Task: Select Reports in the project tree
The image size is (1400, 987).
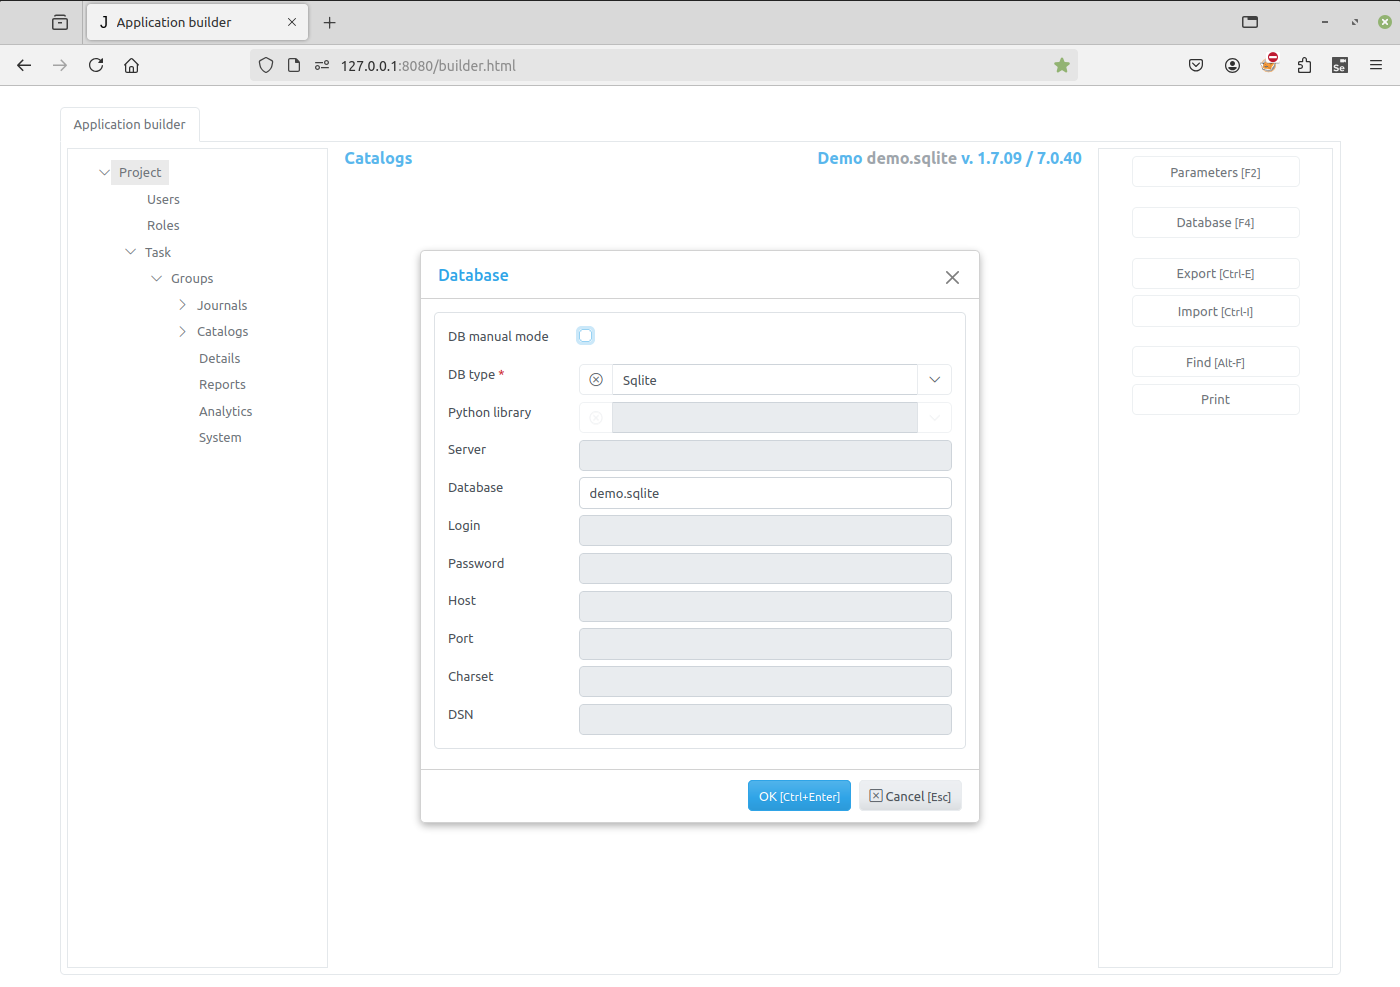Action: pos(222,385)
